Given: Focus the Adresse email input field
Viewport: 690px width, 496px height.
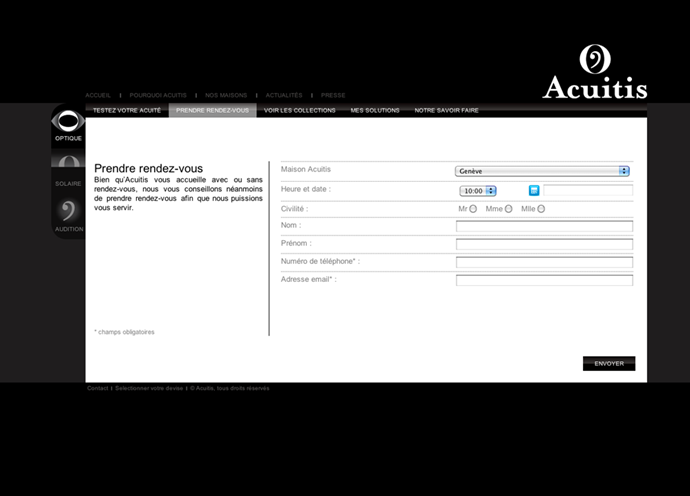Looking at the screenshot, I should [x=544, y=280].
